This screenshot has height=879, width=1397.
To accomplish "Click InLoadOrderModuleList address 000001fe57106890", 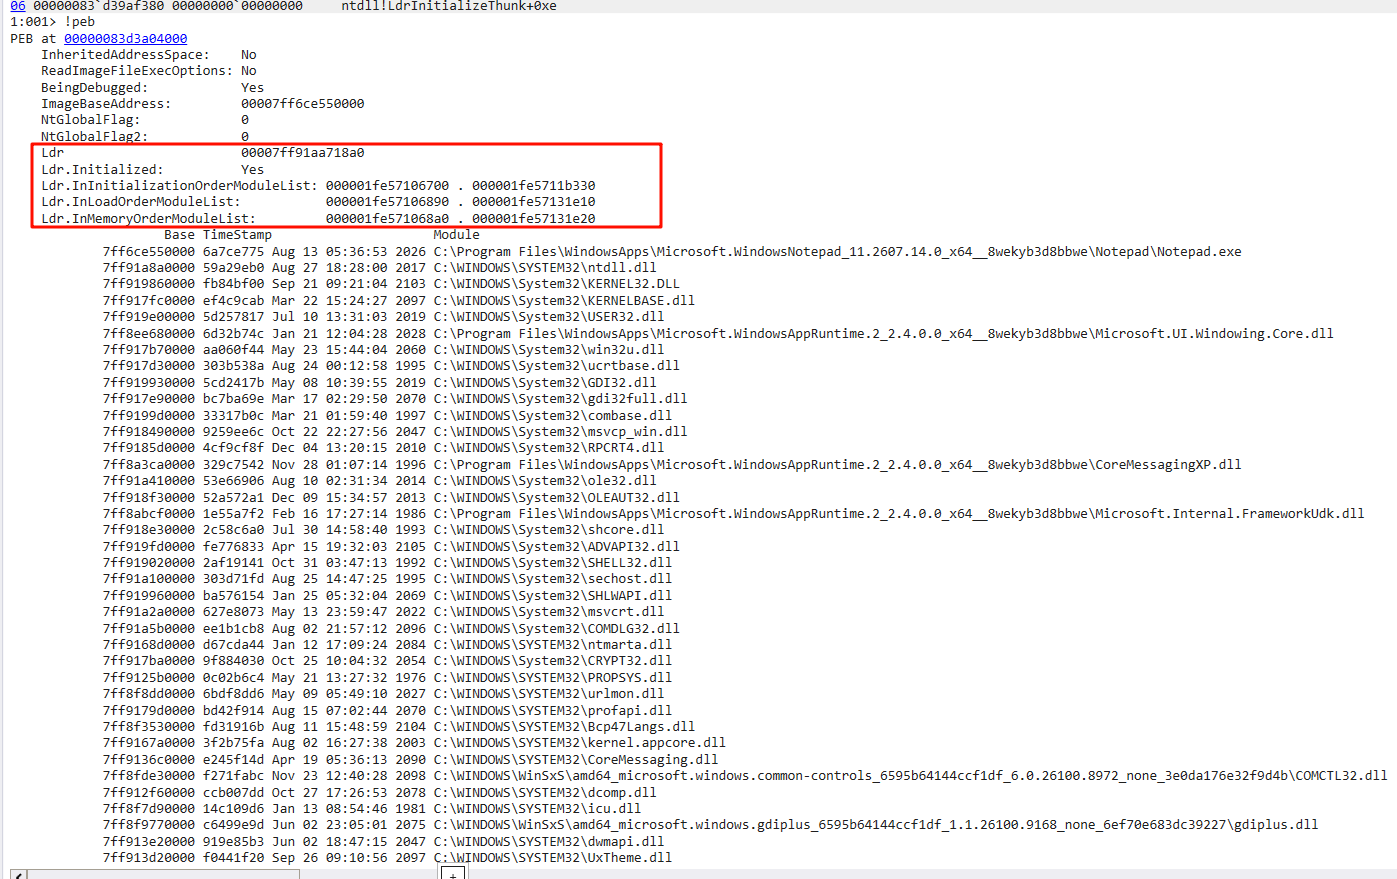I will pyautogui.click(x=387, y=202).
